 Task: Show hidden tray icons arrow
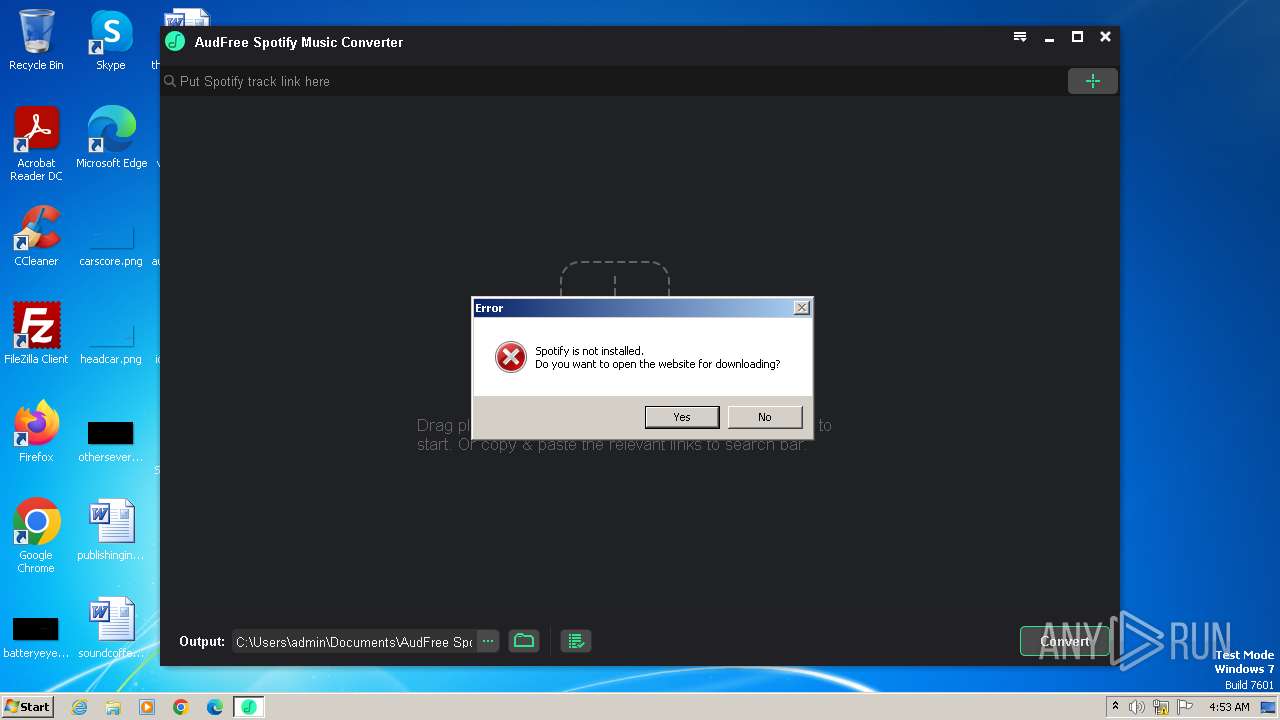pyautogui.click(x=1115, y=706)
